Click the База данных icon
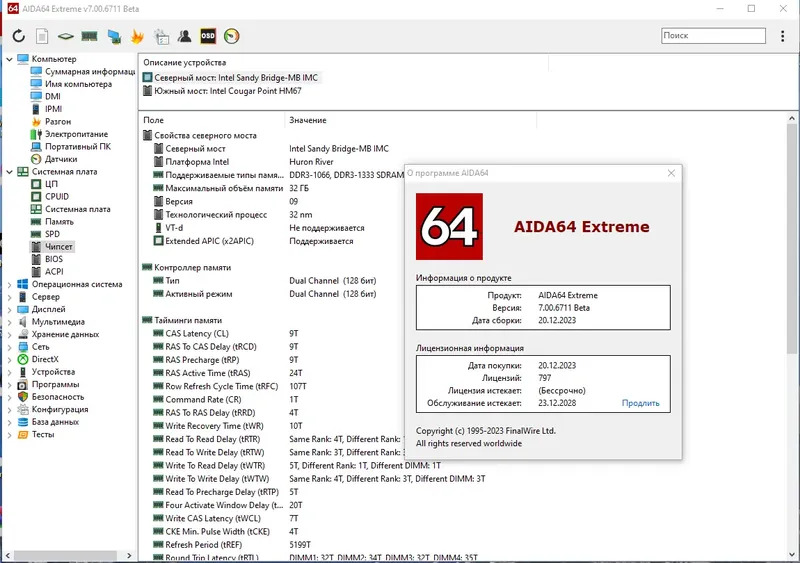 (22, 422)
